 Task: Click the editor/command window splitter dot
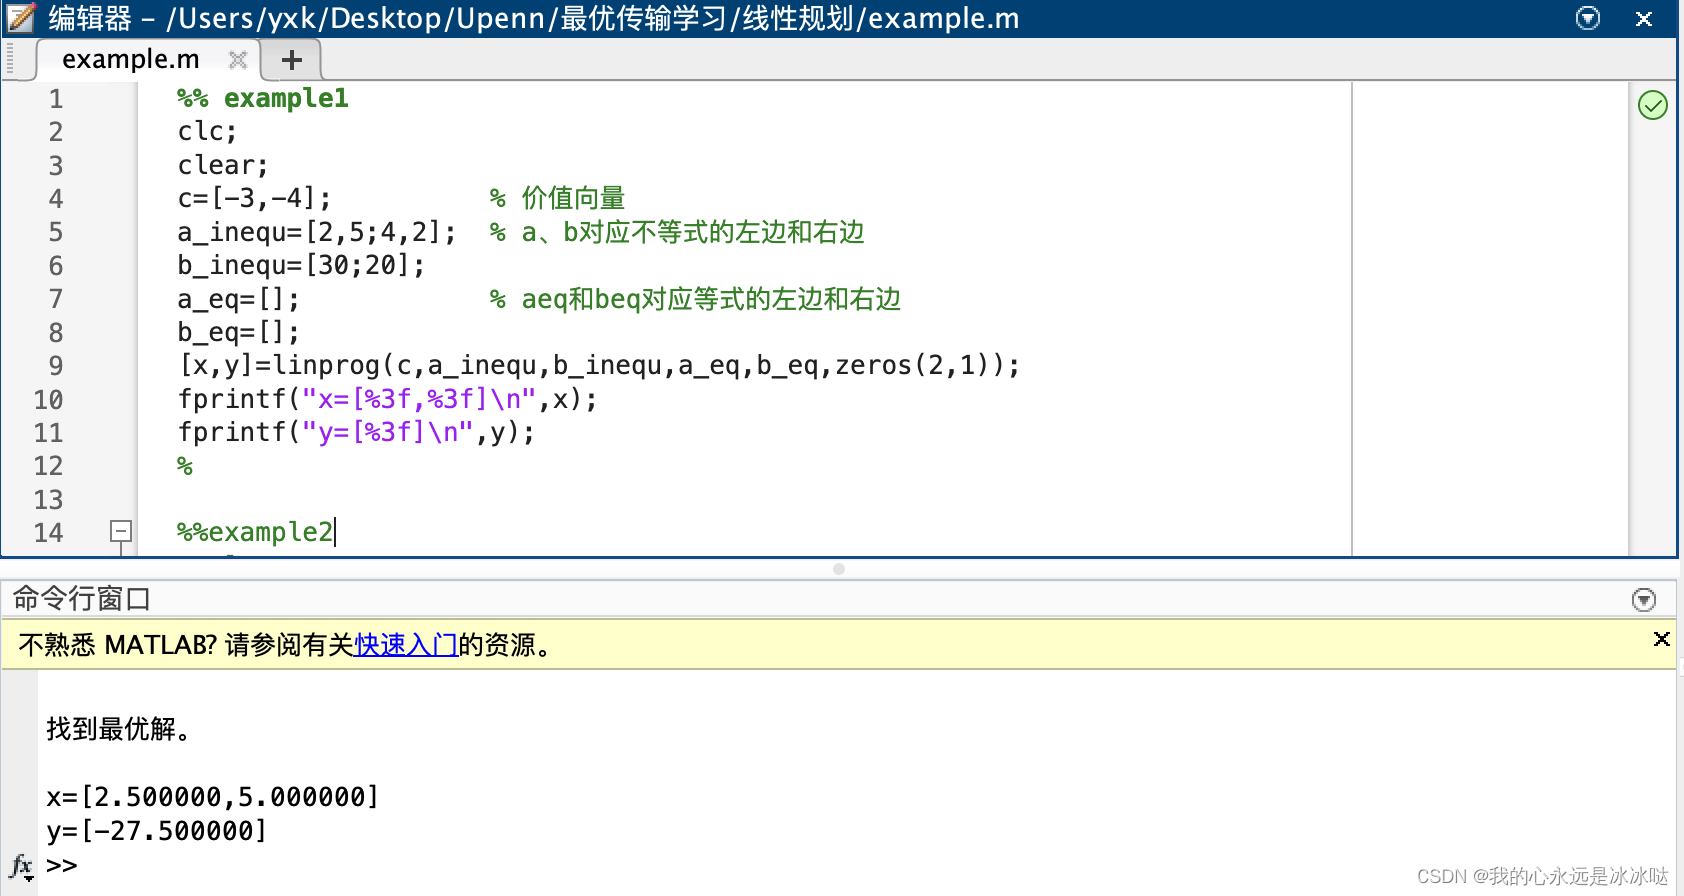pyautogui.click(x=839, y=569)
